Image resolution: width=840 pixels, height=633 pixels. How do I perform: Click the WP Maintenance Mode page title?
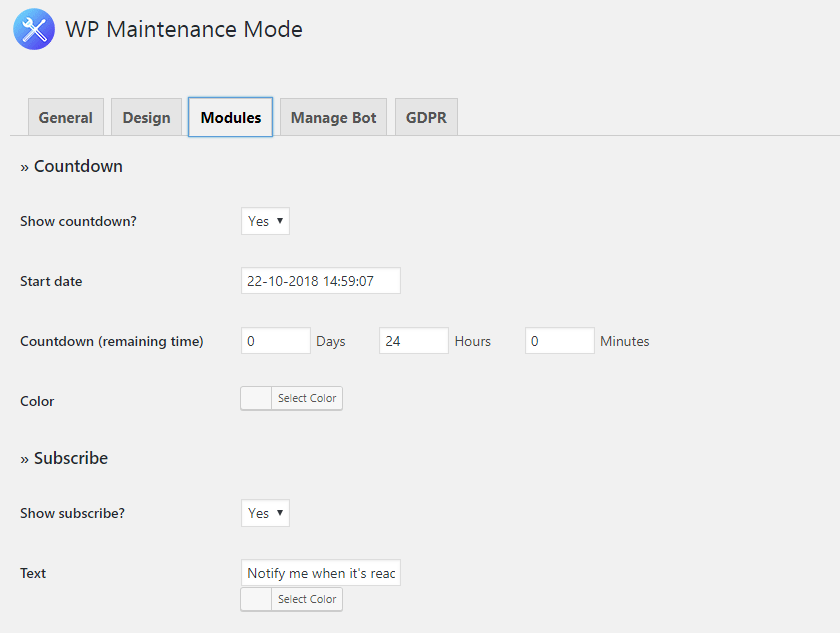[184, 30]
